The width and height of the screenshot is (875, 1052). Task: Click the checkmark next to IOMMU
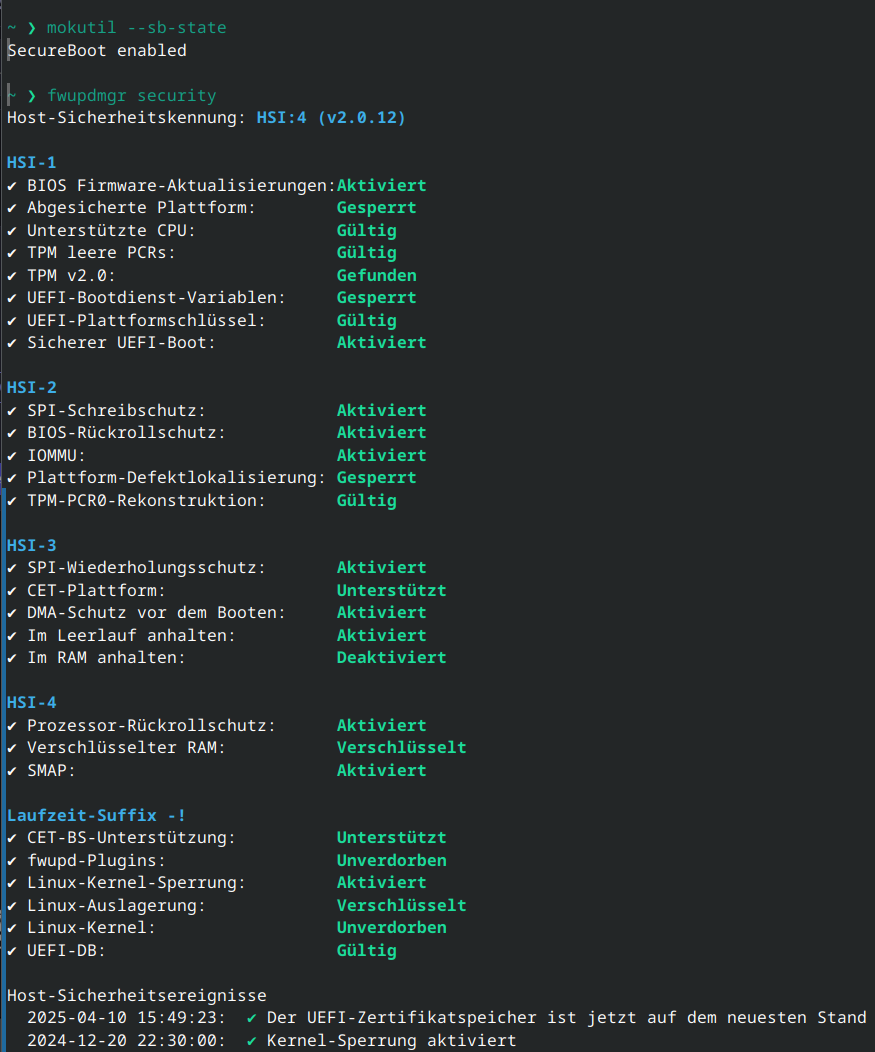click(x=12, y=456)
